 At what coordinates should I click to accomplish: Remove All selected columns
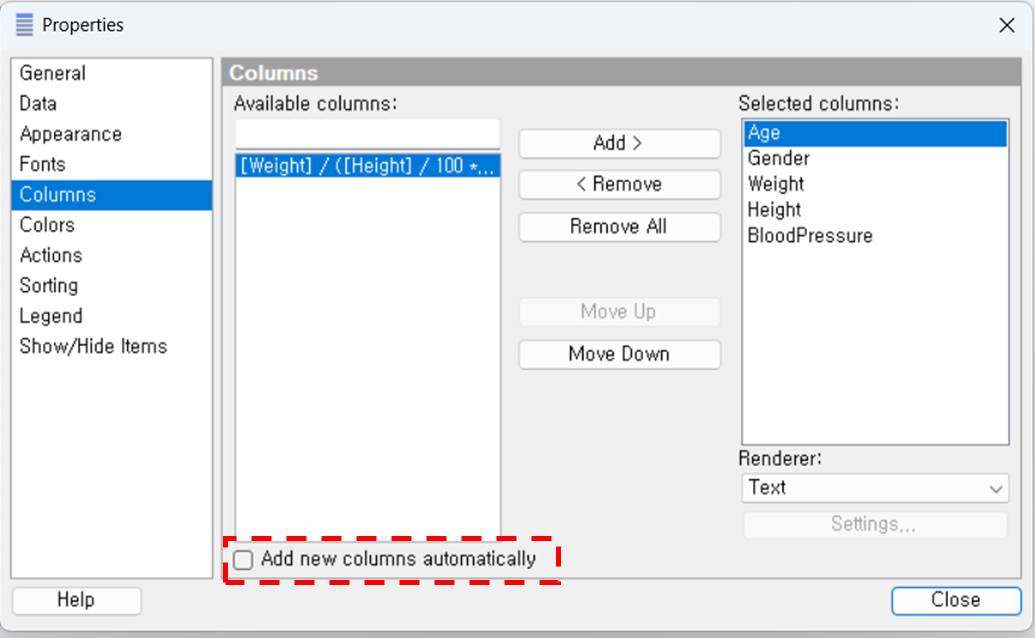(619, 227)
